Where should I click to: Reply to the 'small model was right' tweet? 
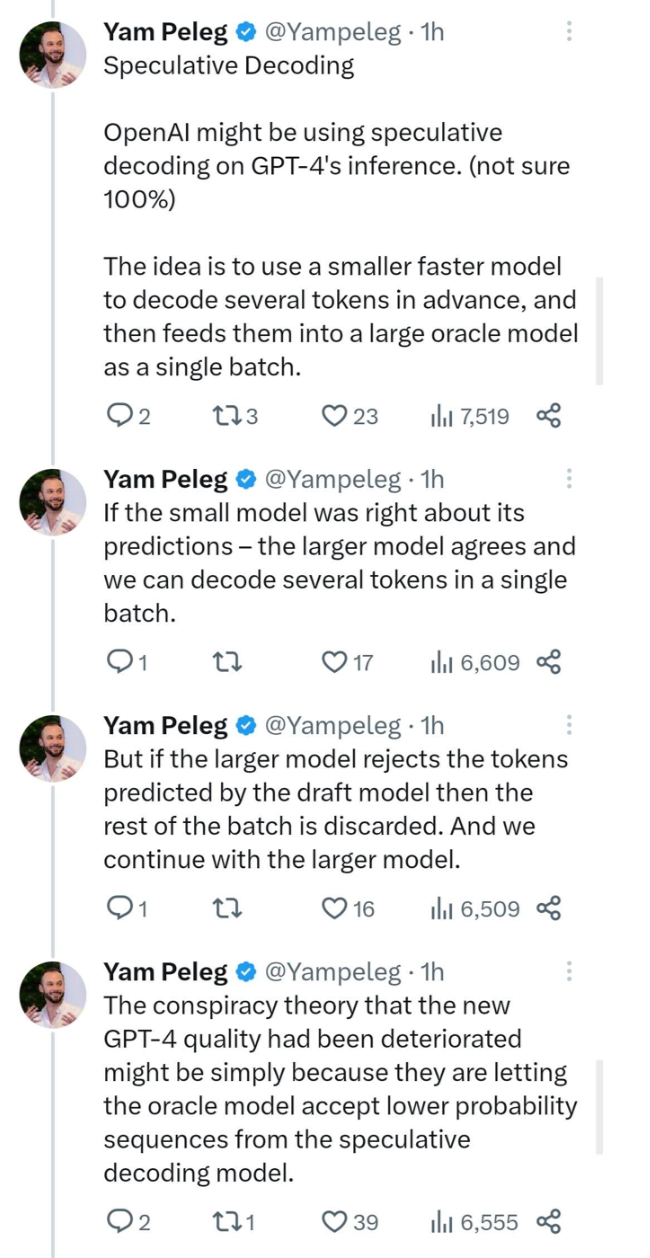tap(127, 662)
